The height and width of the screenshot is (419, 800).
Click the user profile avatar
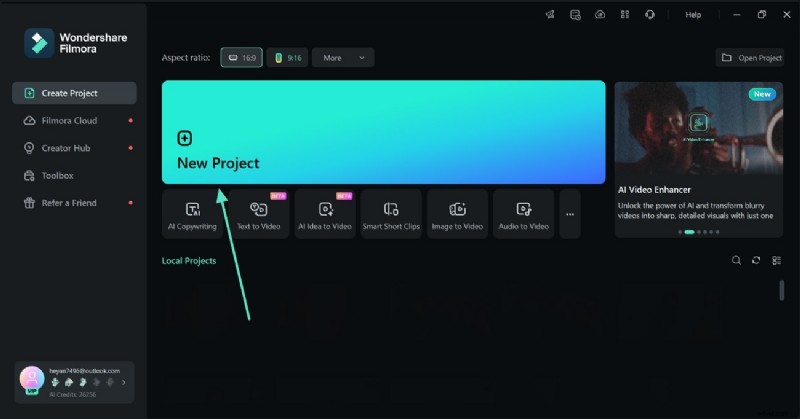click(32, 380)
